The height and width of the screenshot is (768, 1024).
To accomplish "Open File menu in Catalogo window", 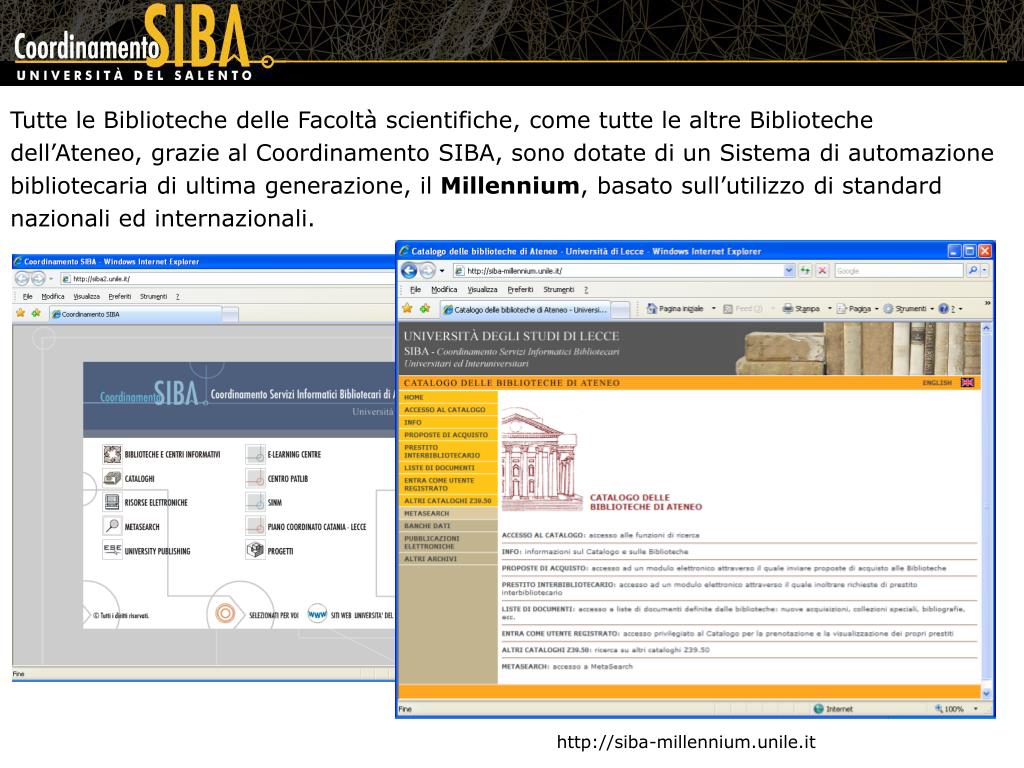I will pos(415,289).
